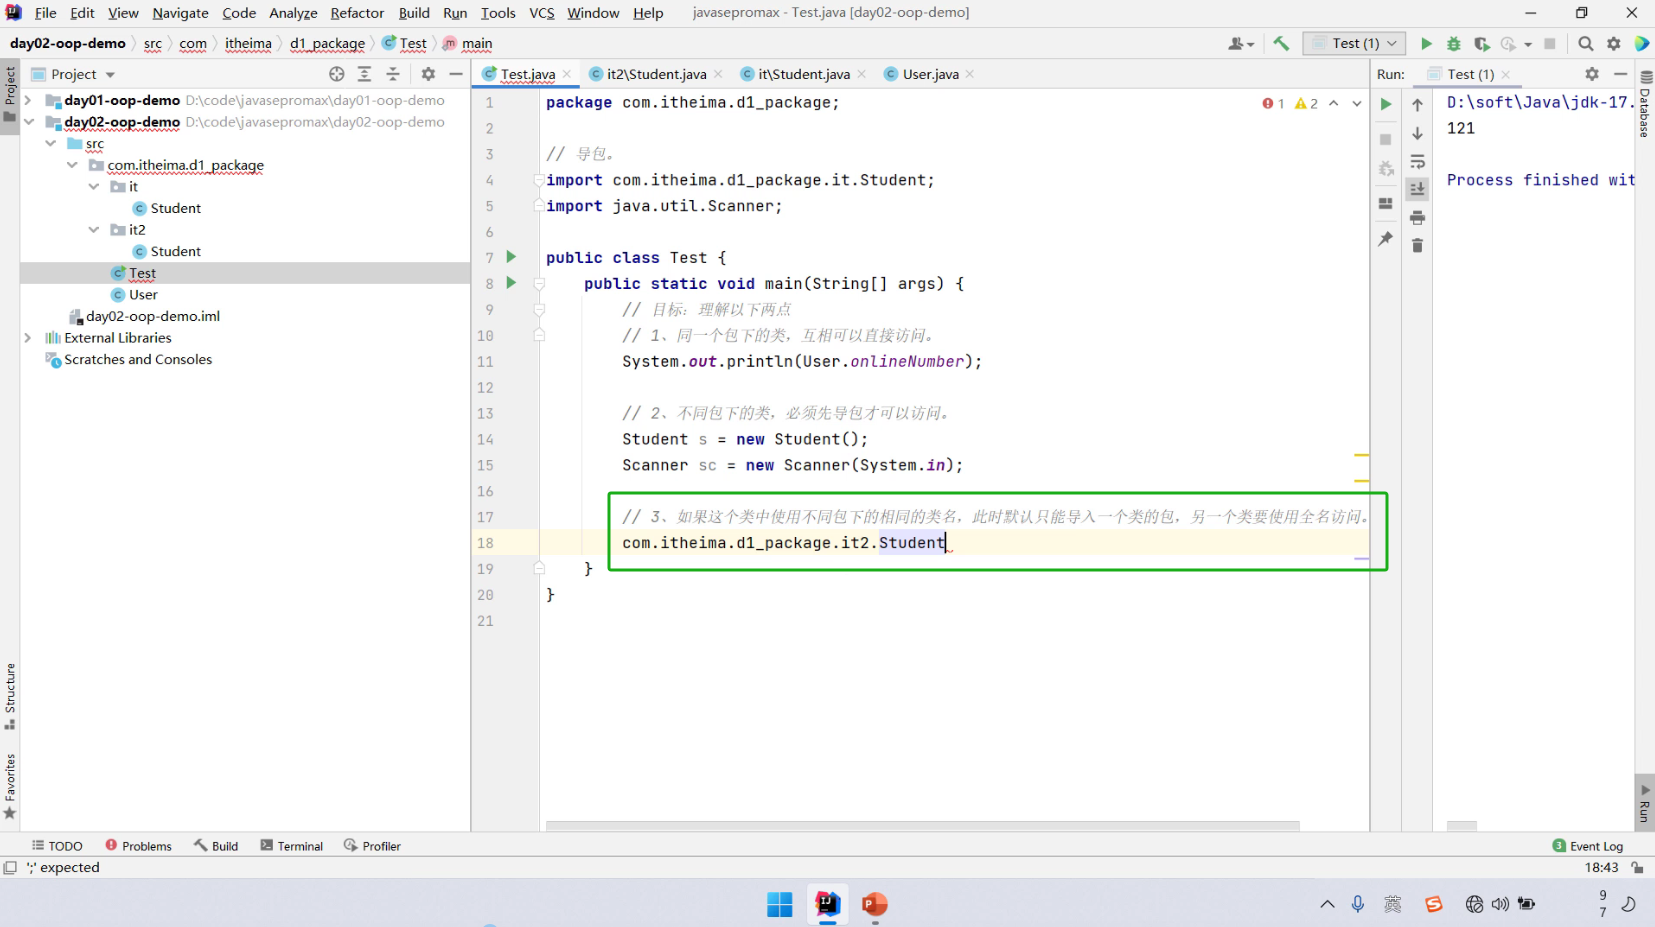Image resolution: width=1655 pixels, height=927 pixels.
Task: Open IDE settings gear in top toolbar
Action: click(x=1613, y=44)
